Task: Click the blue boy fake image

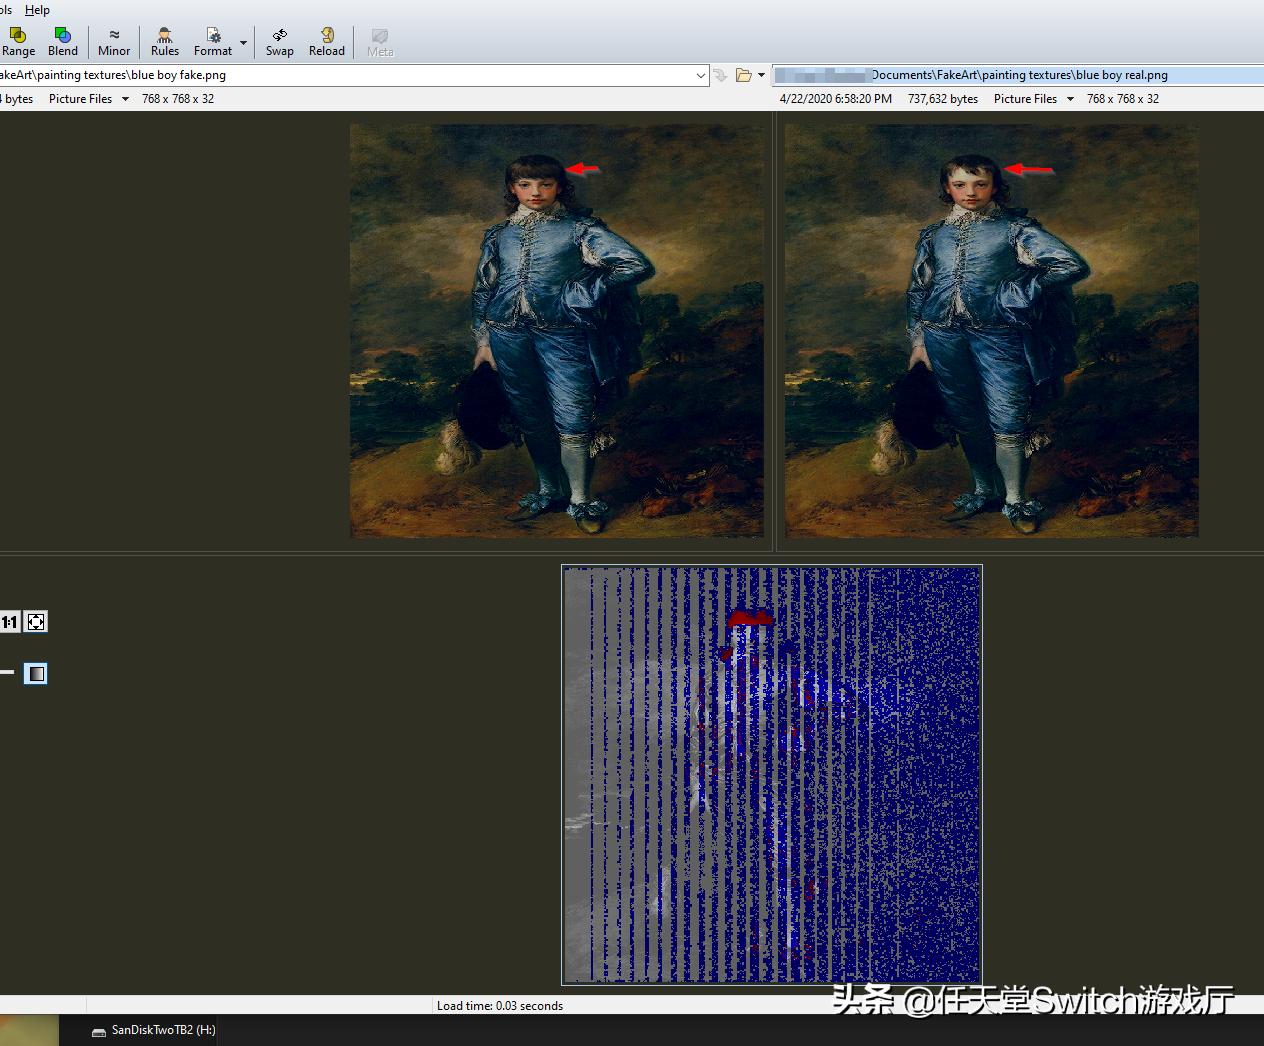Action: (x=556, y=331)
